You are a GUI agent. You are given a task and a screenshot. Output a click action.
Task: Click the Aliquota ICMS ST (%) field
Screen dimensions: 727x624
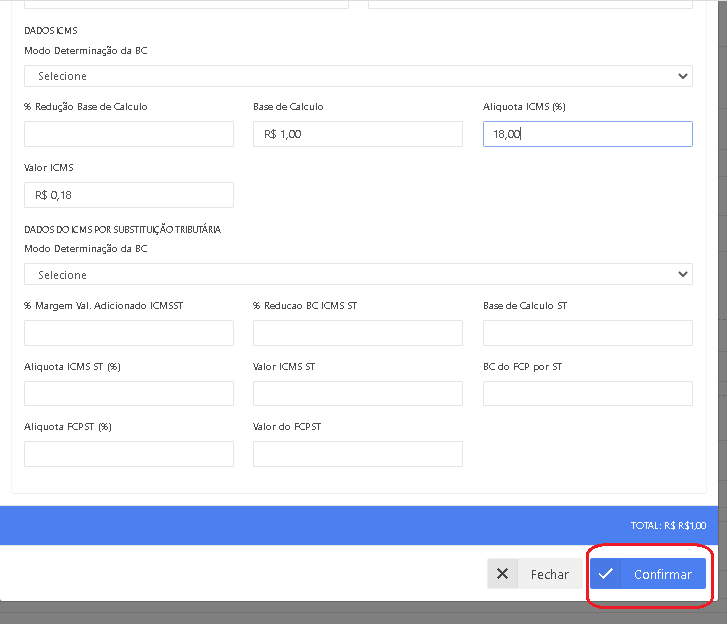point(128,393)
